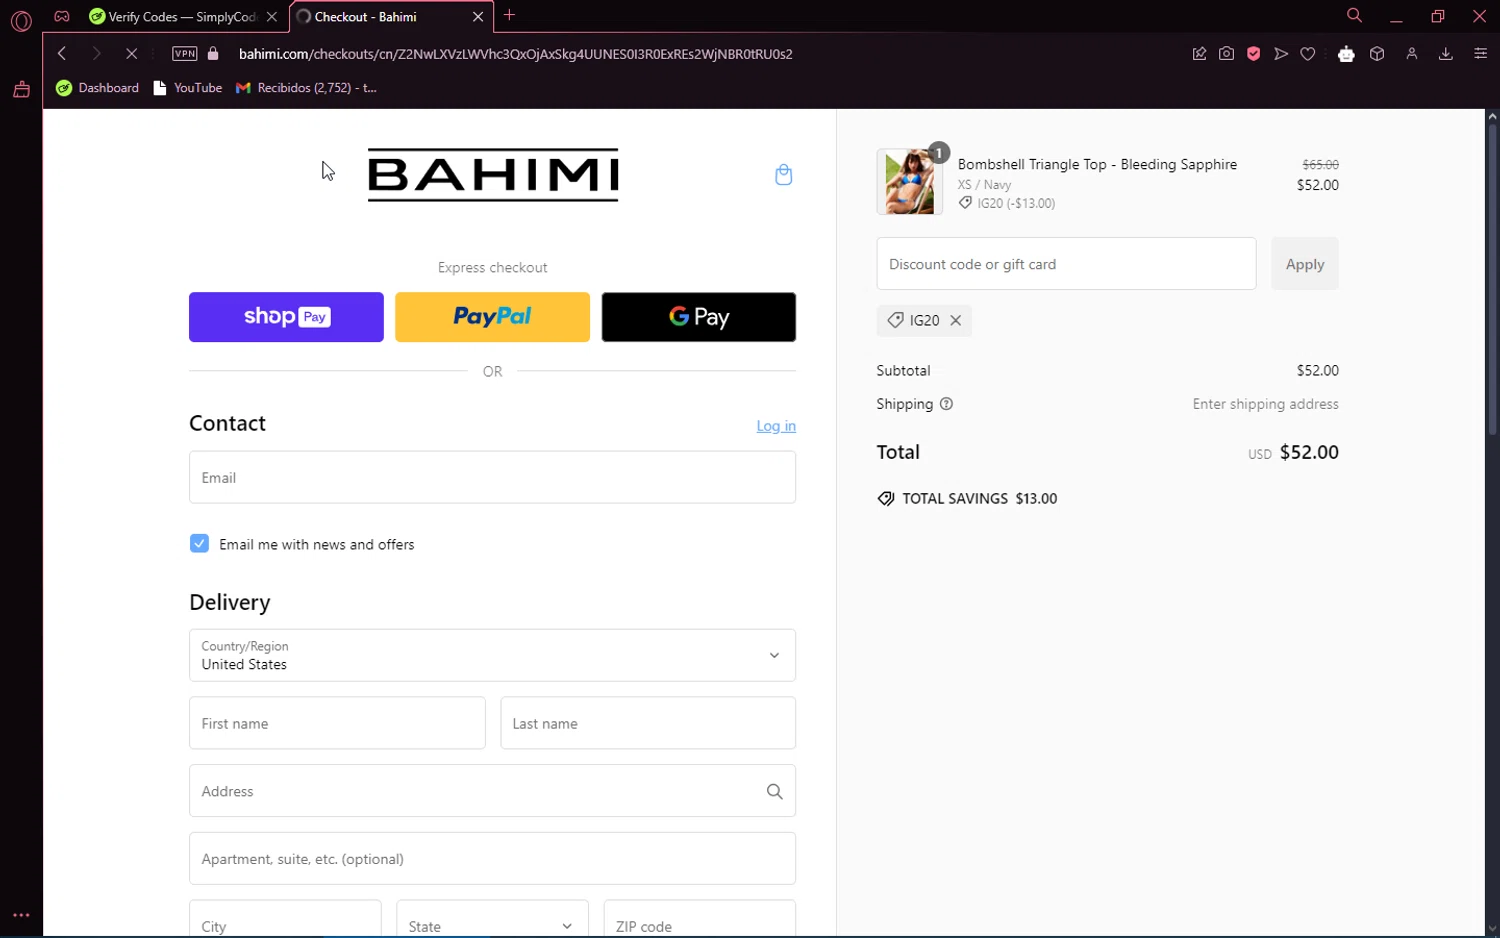The width and height of the screenshot is (1500, 938).
Task: Remove the IG20 discount code tag
Action: 956,320
